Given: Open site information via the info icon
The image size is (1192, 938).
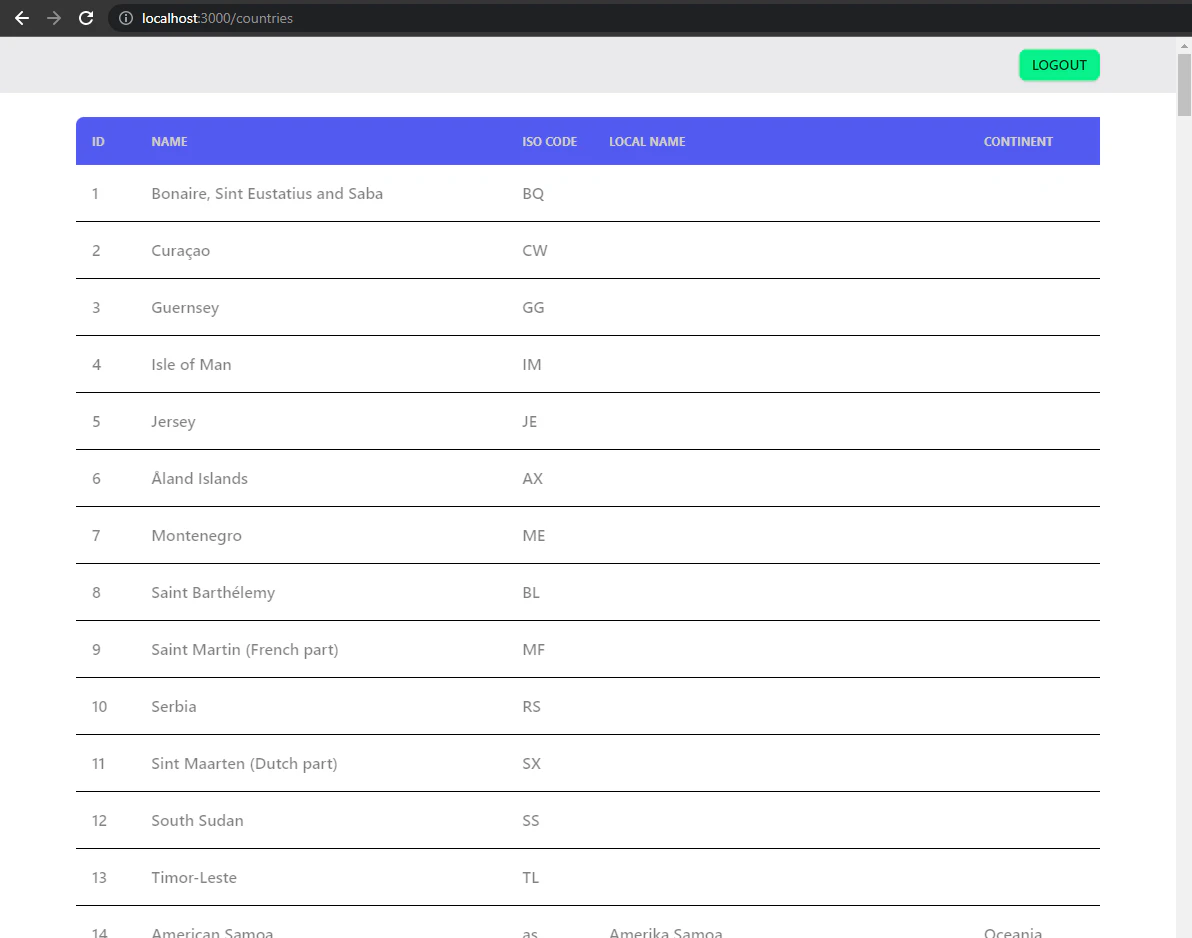Looking at the screenshot, I should (x=125, y=17).
